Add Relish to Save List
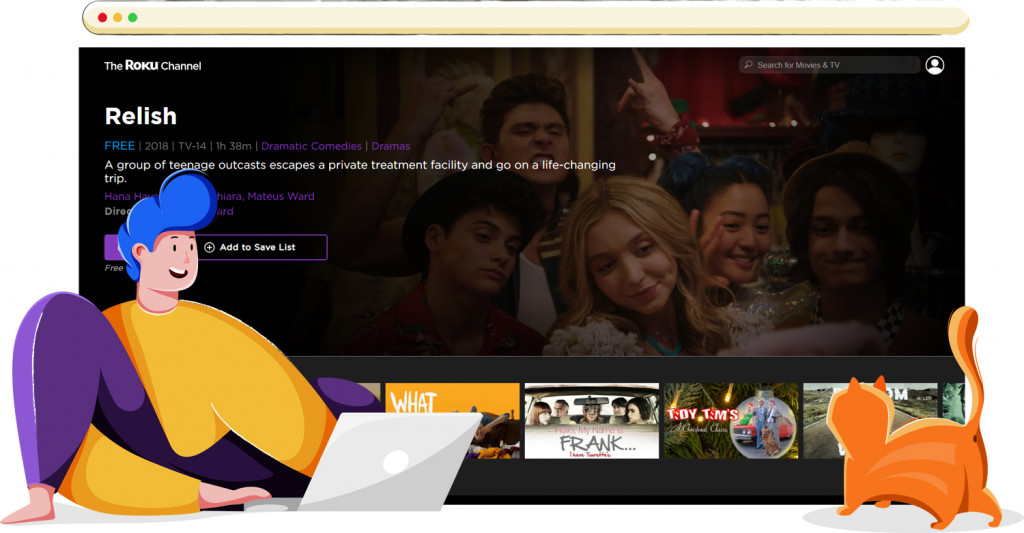 [x=261, y=247]
